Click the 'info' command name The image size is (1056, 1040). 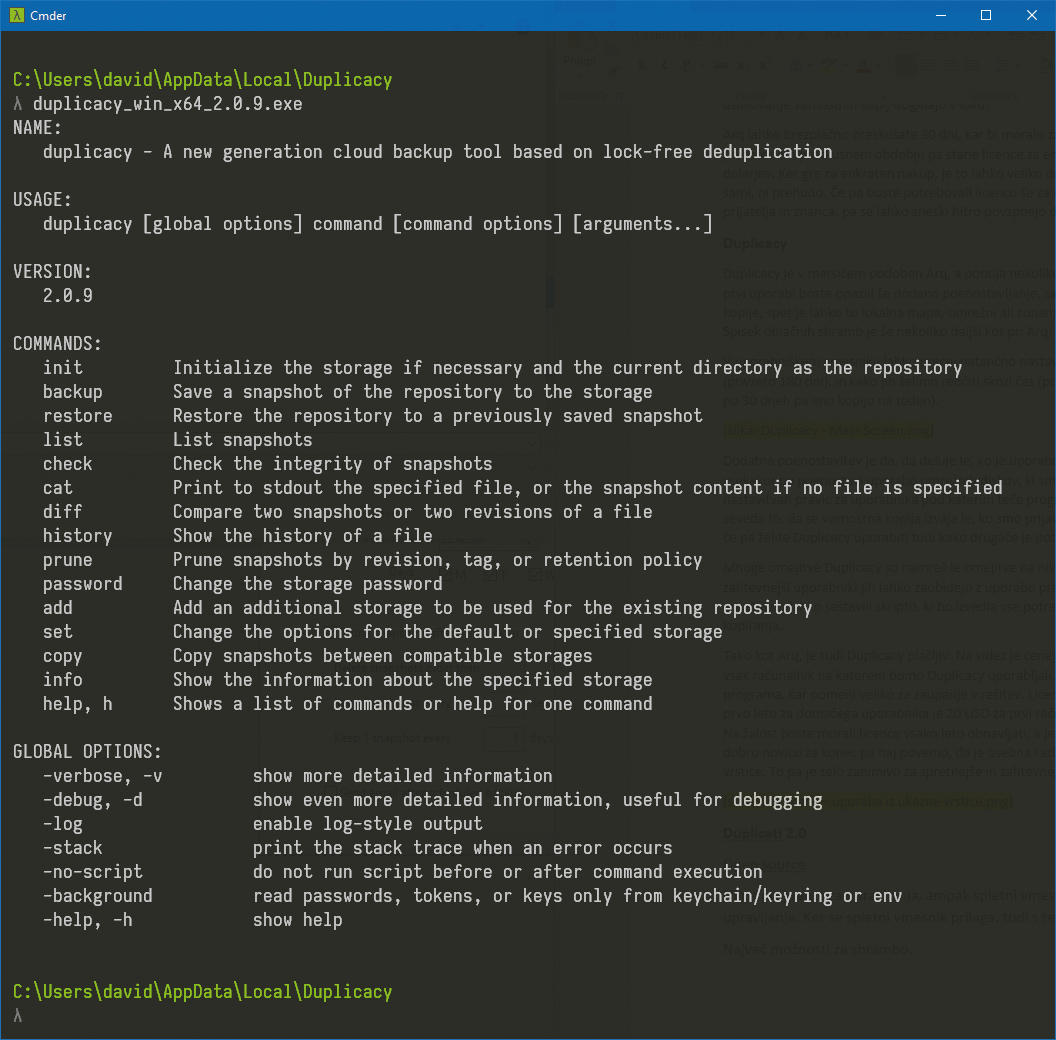coord(63,680)
